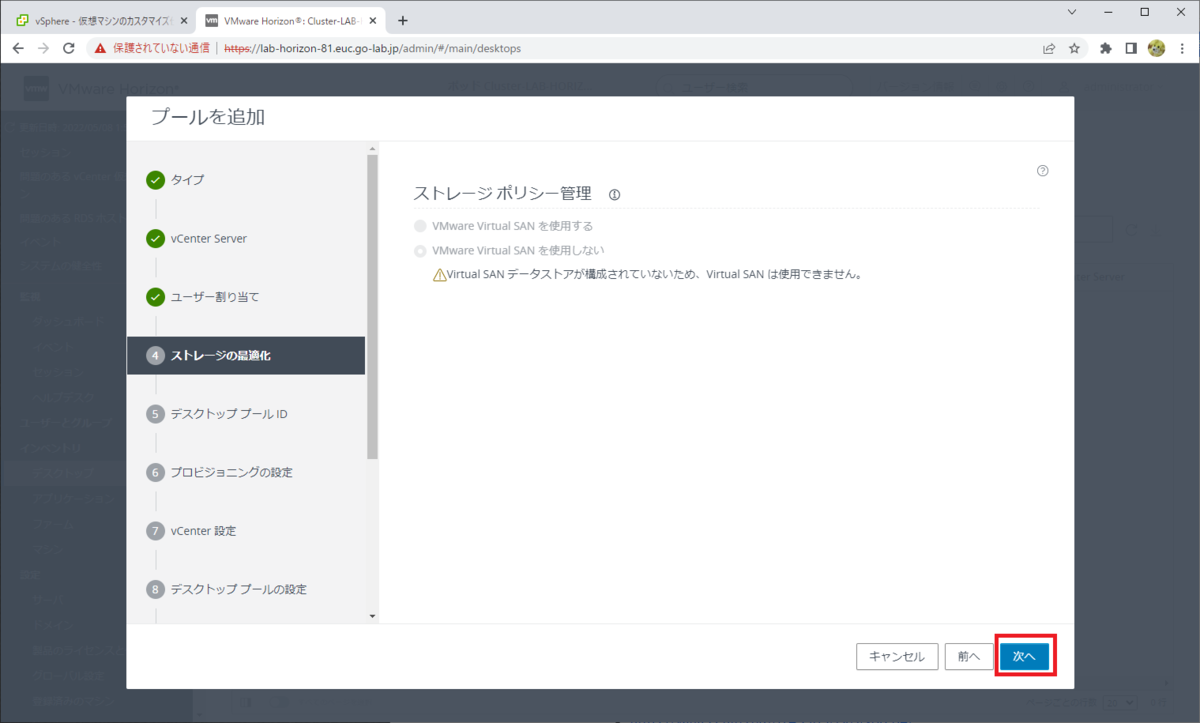Click the green check icon beside ユーザー割り当て
This screenshot has width=1200, height=723.
[155, 297]
